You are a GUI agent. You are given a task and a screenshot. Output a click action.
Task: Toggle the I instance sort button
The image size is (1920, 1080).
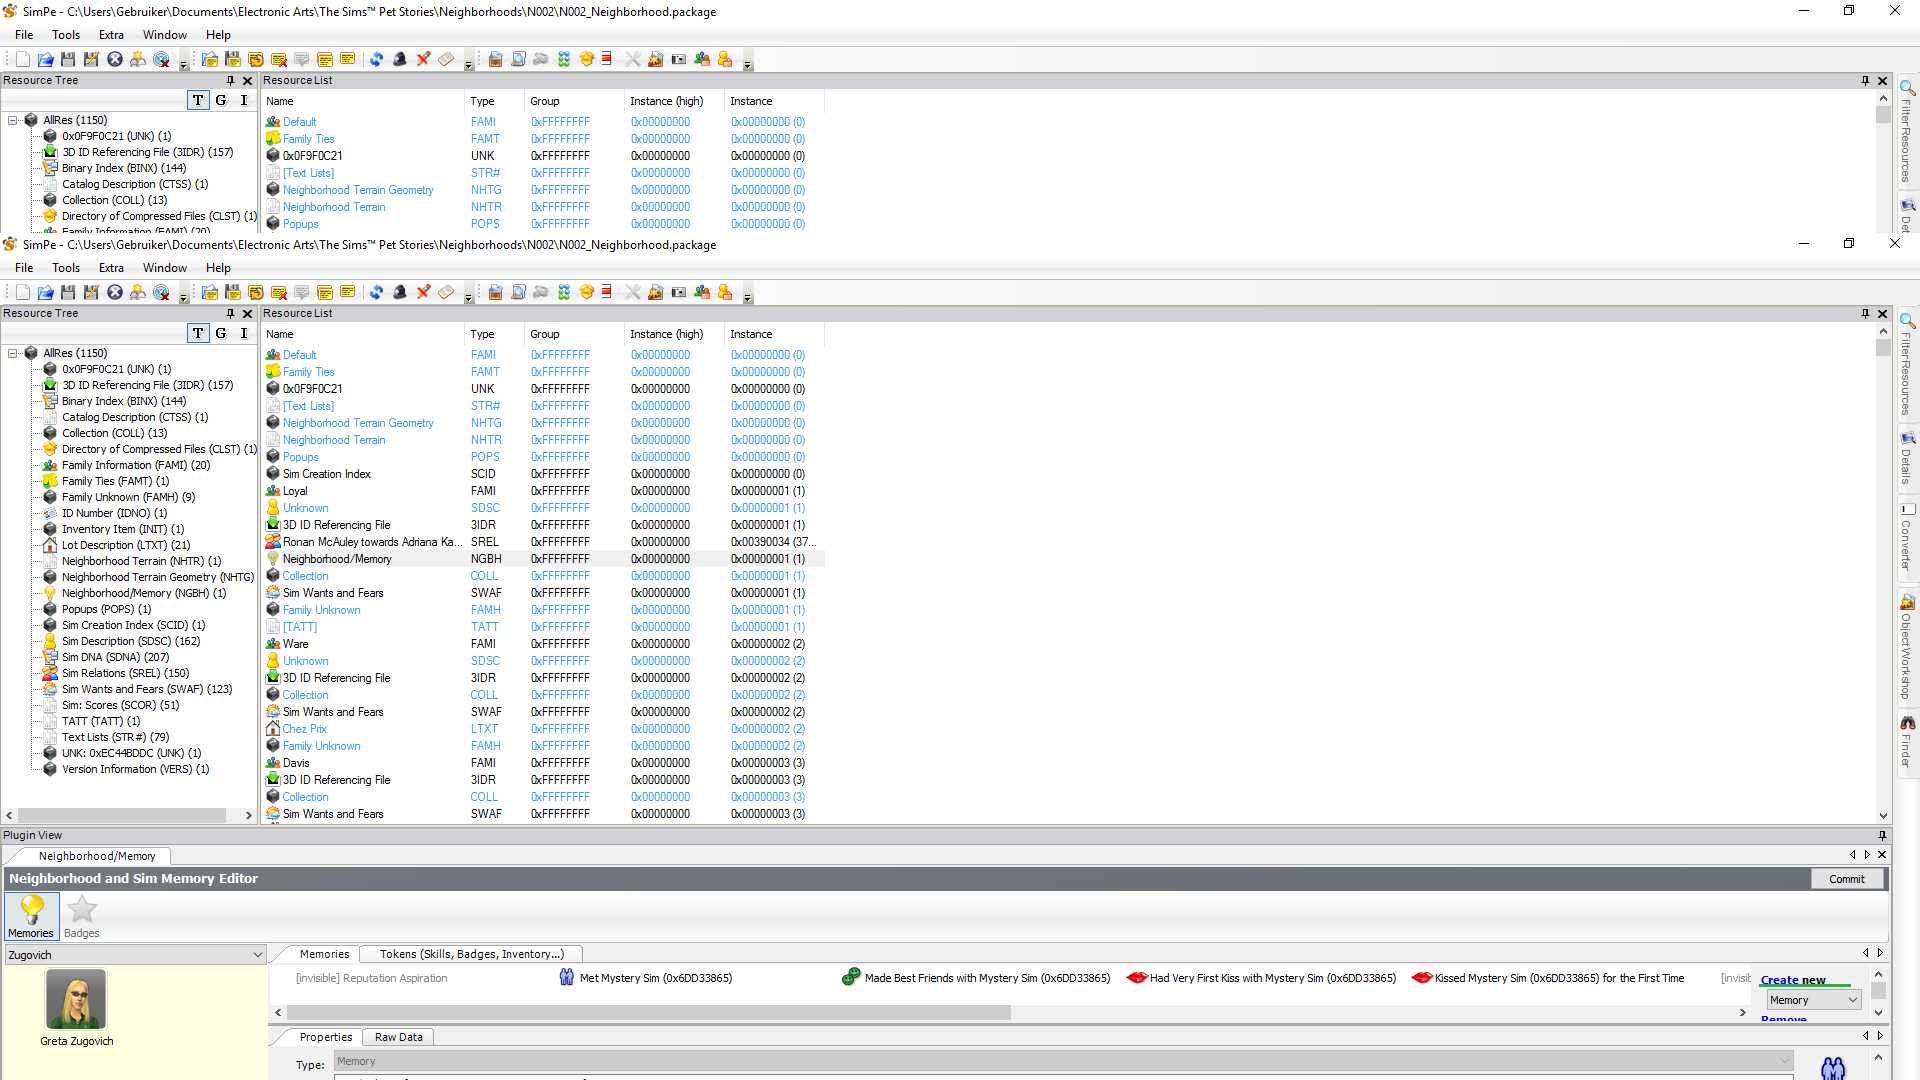[x=243, y=333]
